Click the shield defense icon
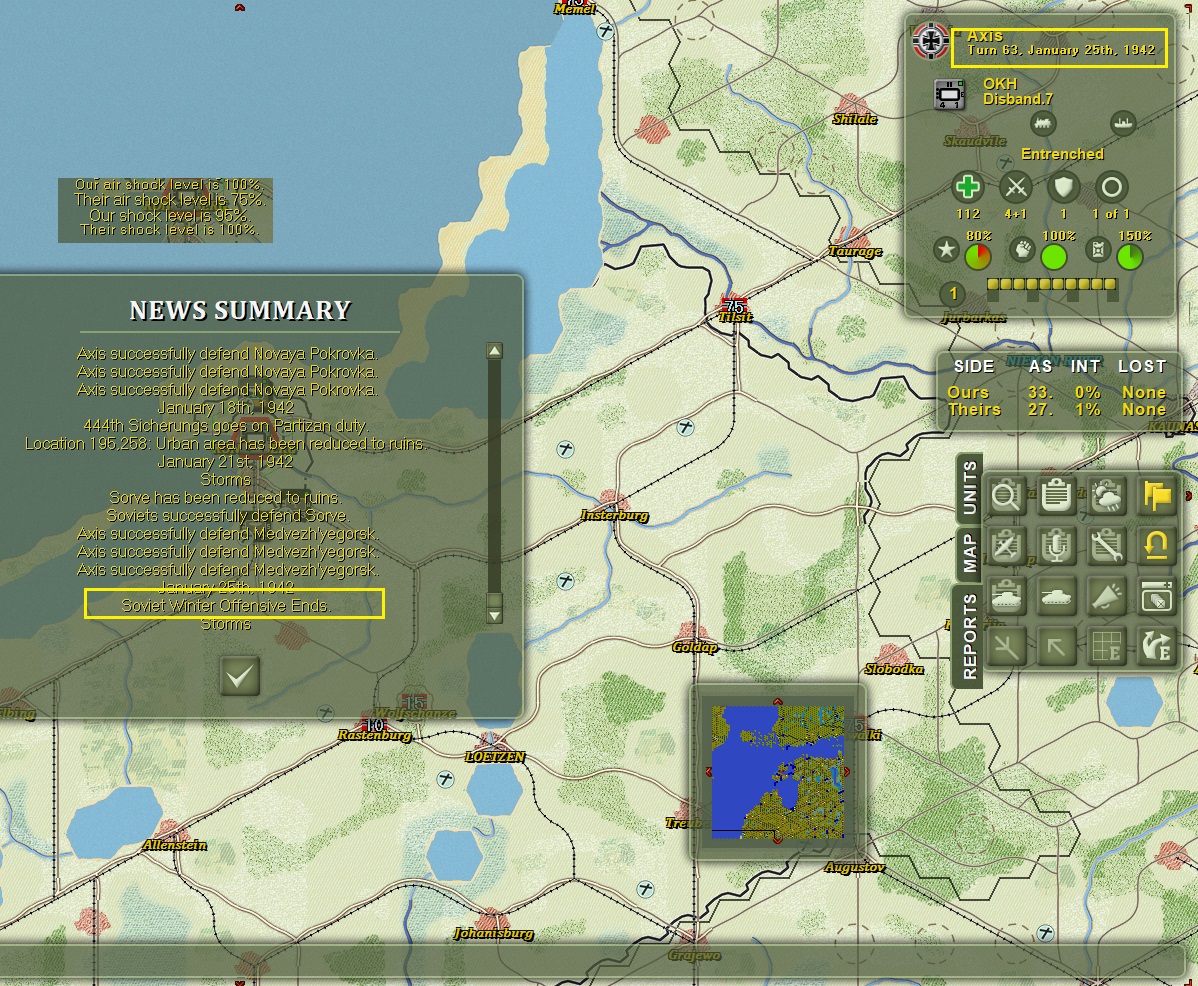Screen dimensions: 1198x986 (1063, 187)
